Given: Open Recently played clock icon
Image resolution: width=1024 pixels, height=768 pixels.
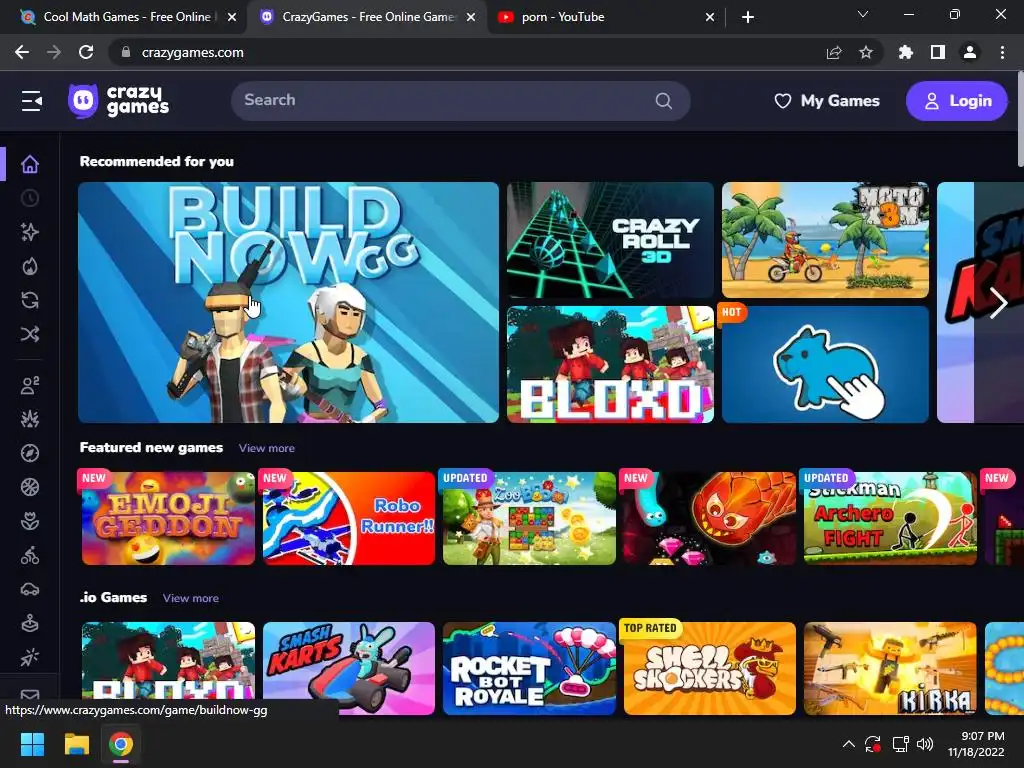Looking at the screenshot, I should (x=30, y=198).
